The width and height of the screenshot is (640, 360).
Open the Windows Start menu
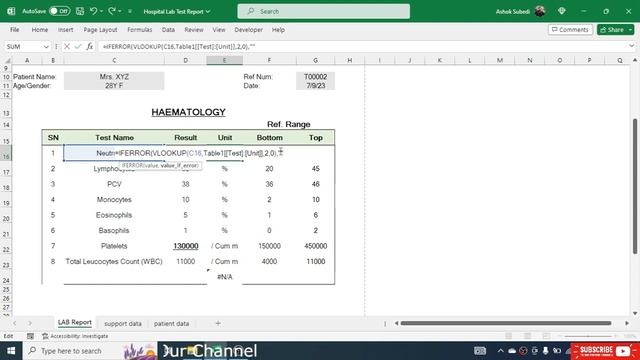tap(11, 351)
